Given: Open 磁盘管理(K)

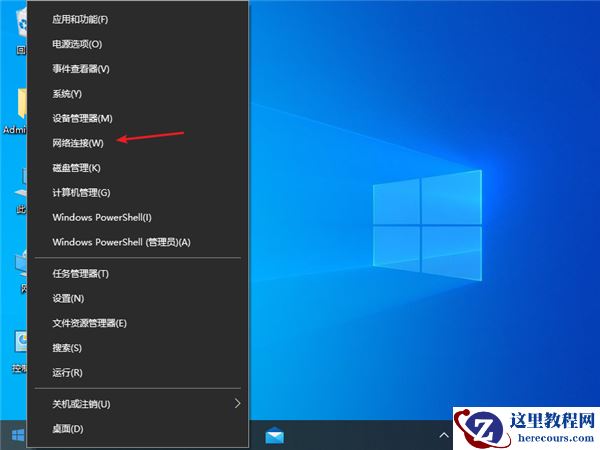Looking at the screenshot, I should click(138, 168).
